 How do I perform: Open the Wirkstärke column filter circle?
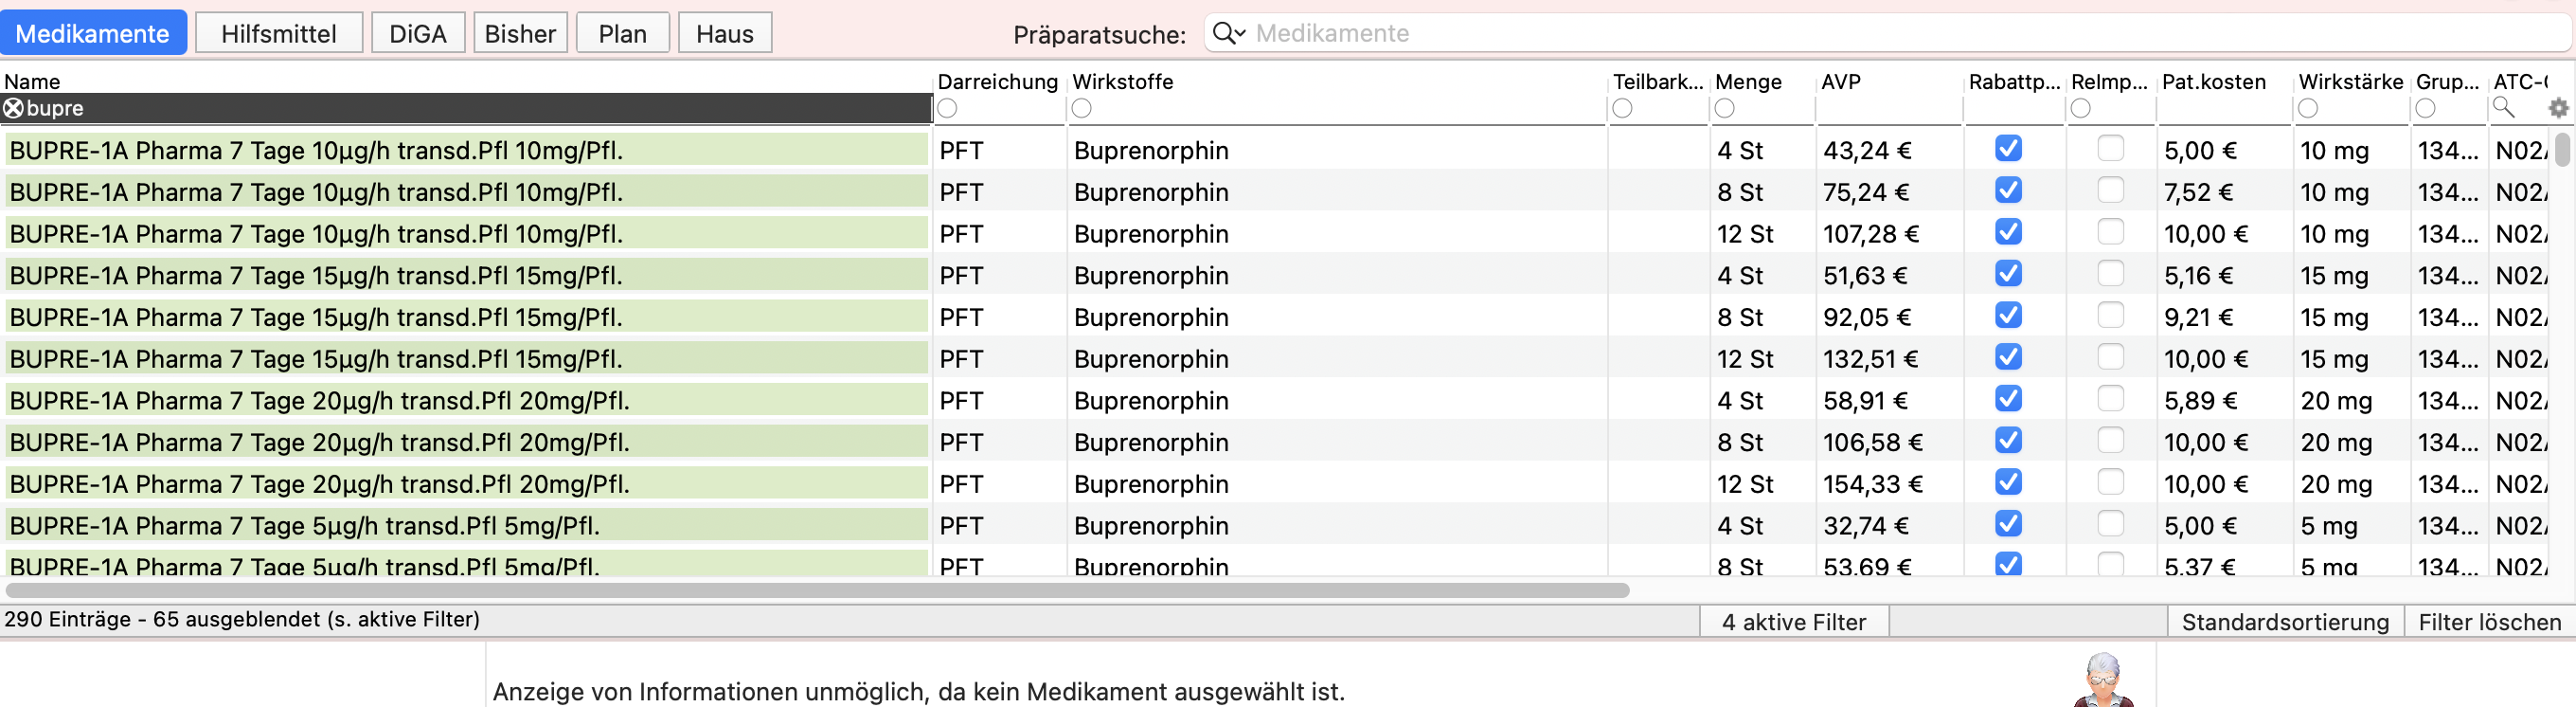[2308, 108]
